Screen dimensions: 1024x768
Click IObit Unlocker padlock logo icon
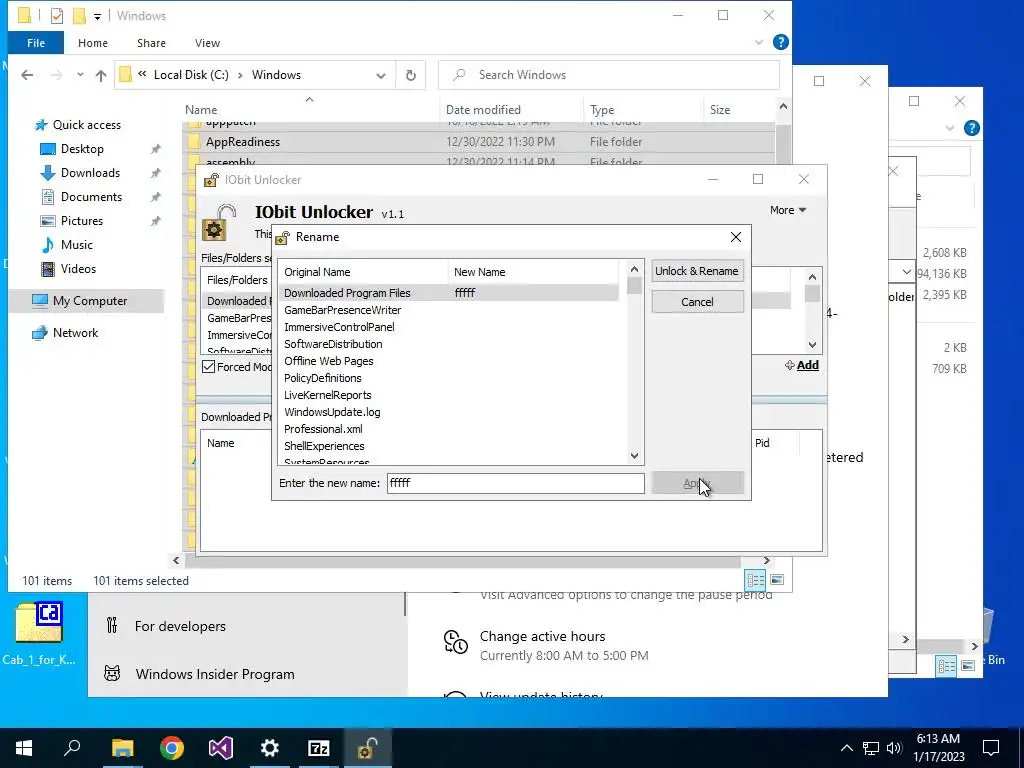(218, 223)
